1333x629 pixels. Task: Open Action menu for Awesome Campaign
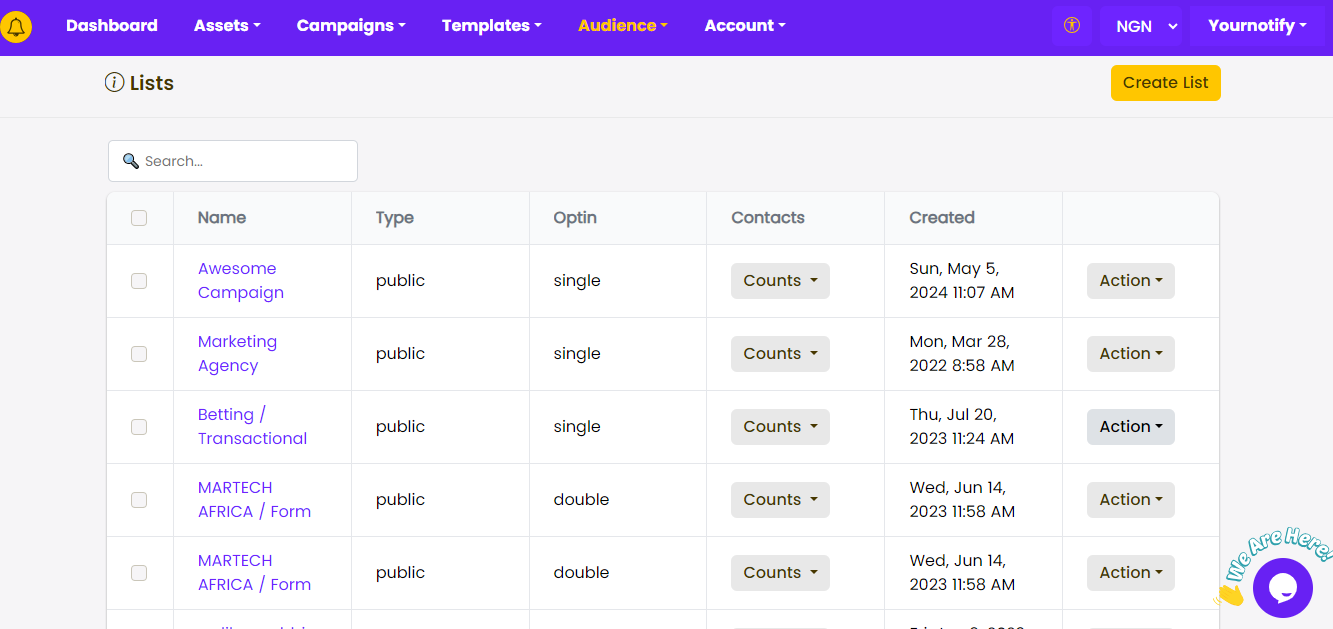[x=1131, y=281]
